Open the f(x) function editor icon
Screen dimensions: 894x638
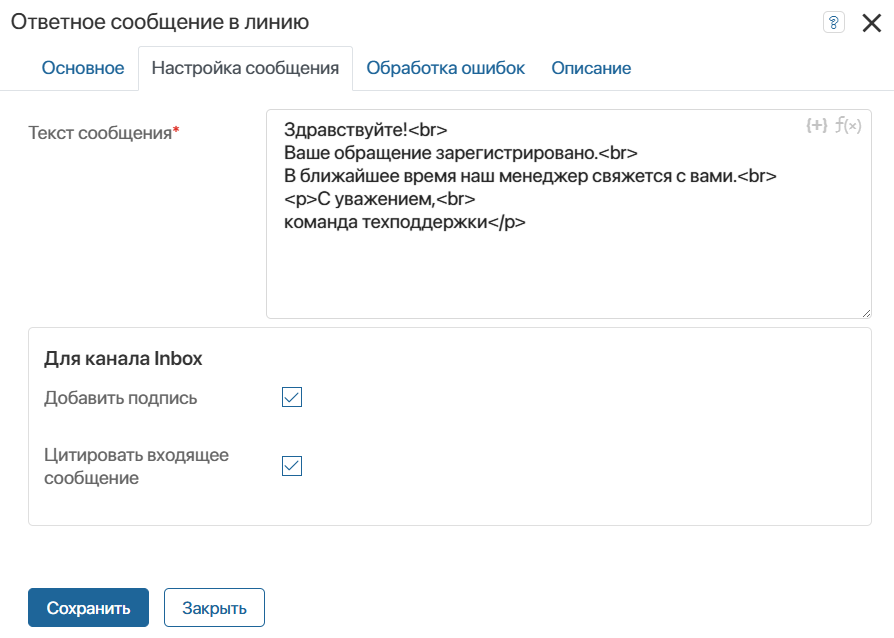(848, 125)
